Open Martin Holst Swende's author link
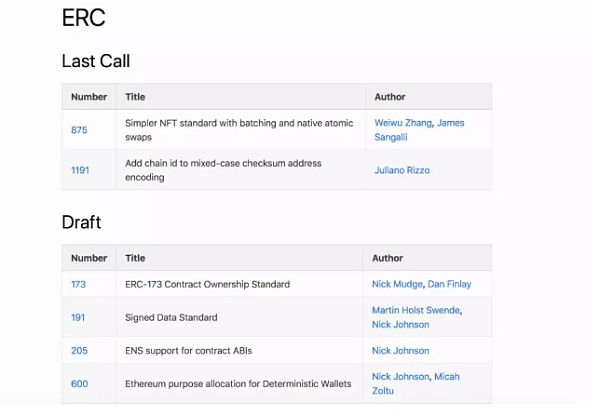The width and height of the screenshot is (600, 416). [x=415, y=310]
